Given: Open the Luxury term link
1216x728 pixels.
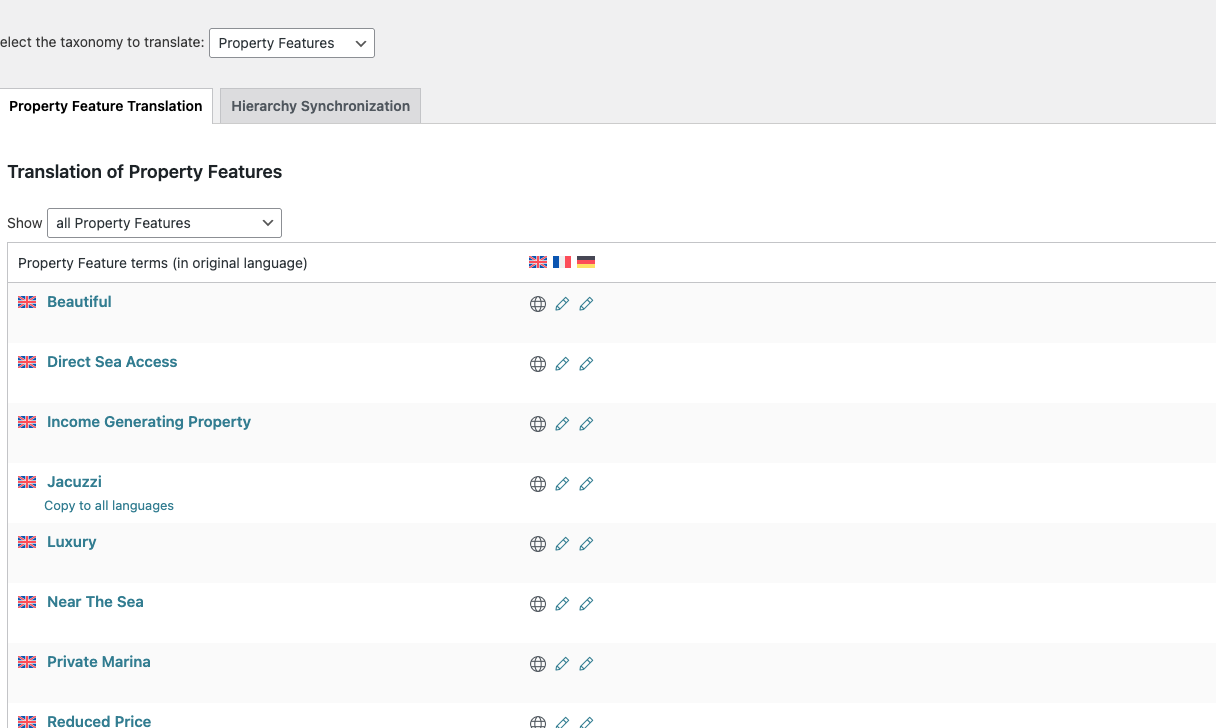Looking at the screenshot, I should [72, 542].
